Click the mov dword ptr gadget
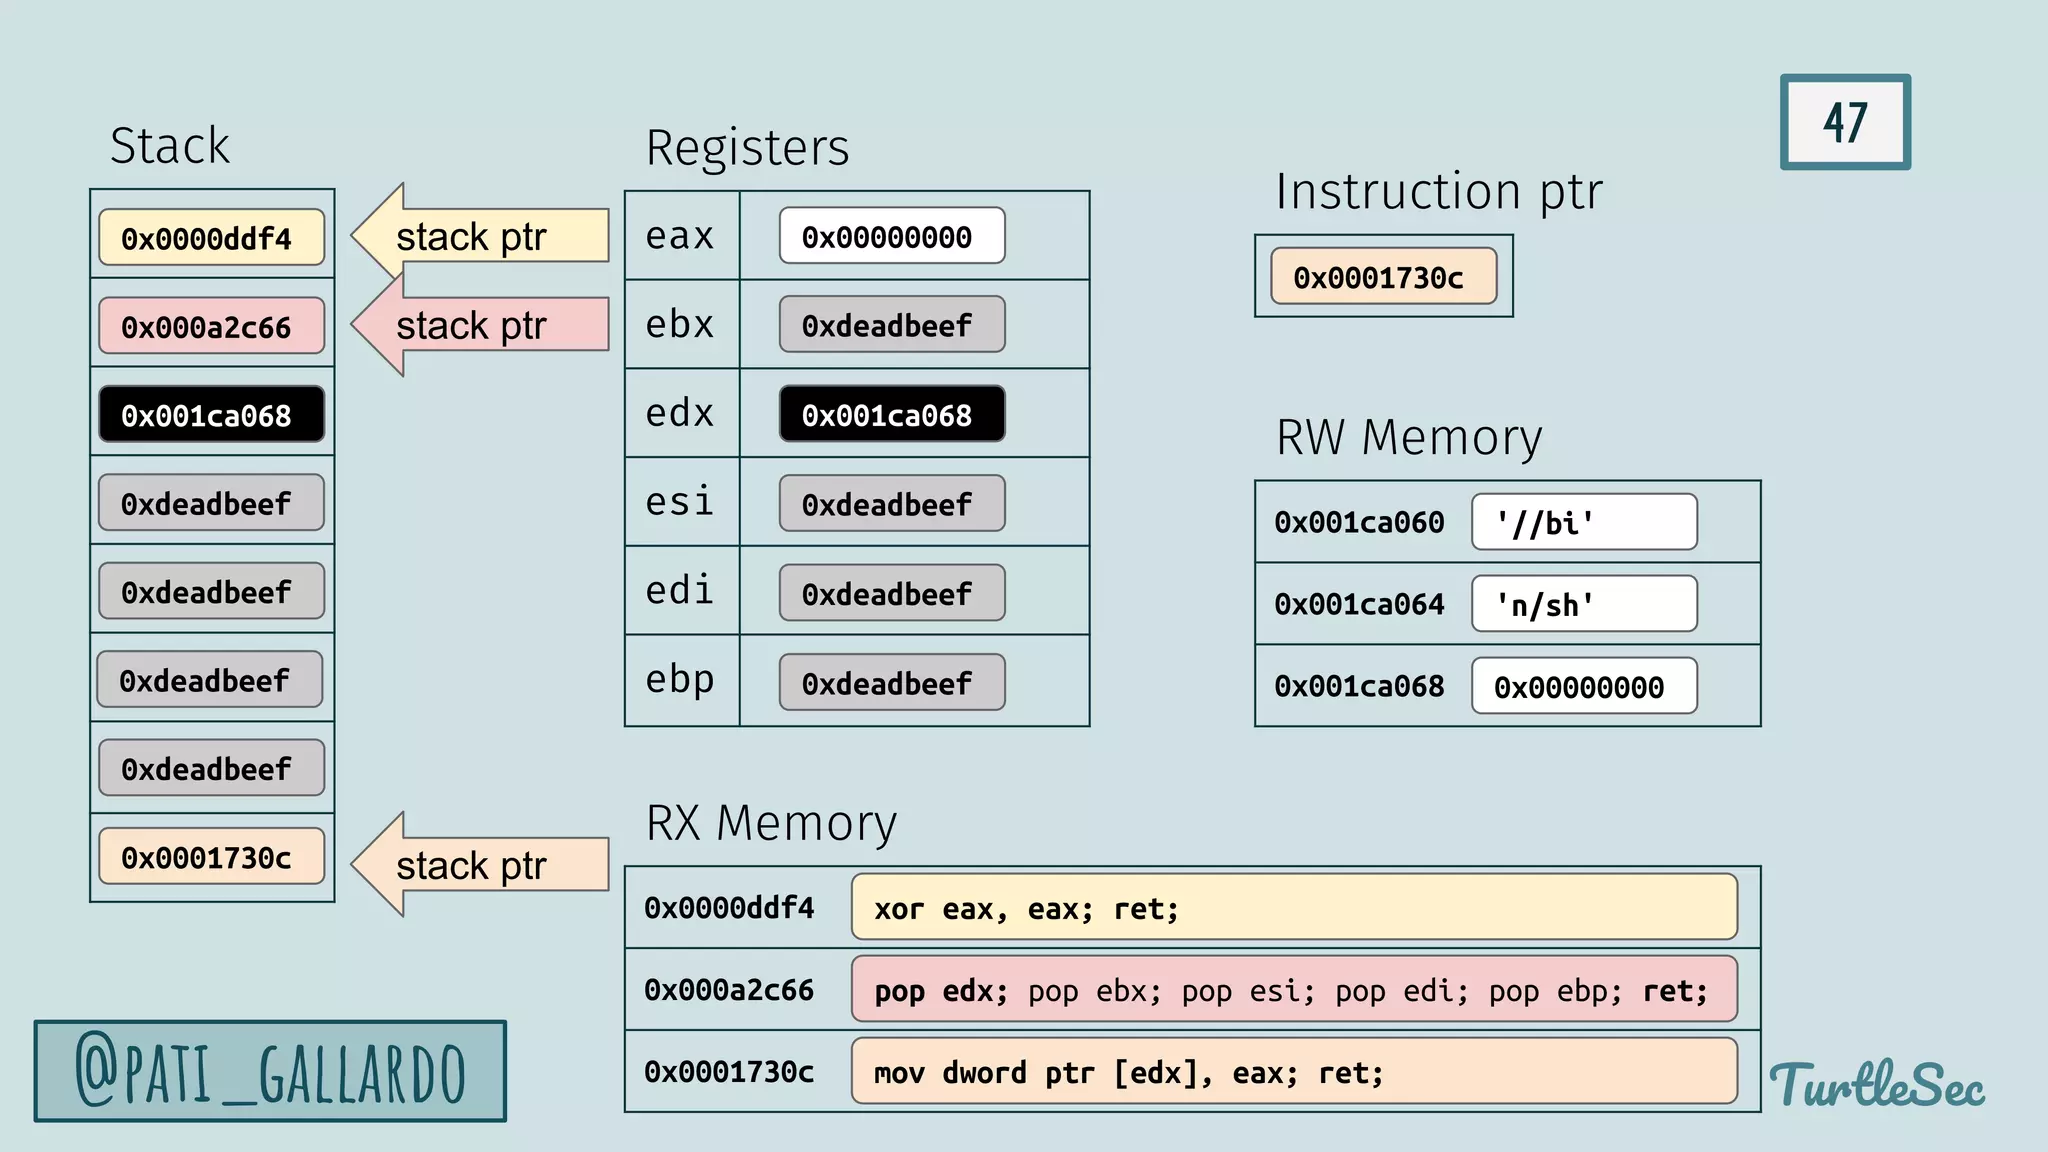This screenshot has height=1152, width=2048. click(x=1294, y=1072)
